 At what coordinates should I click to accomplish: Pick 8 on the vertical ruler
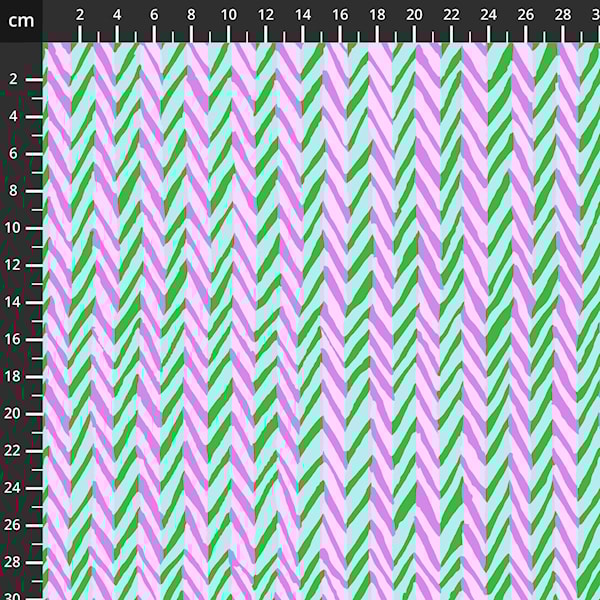click(x=13, y=191)
